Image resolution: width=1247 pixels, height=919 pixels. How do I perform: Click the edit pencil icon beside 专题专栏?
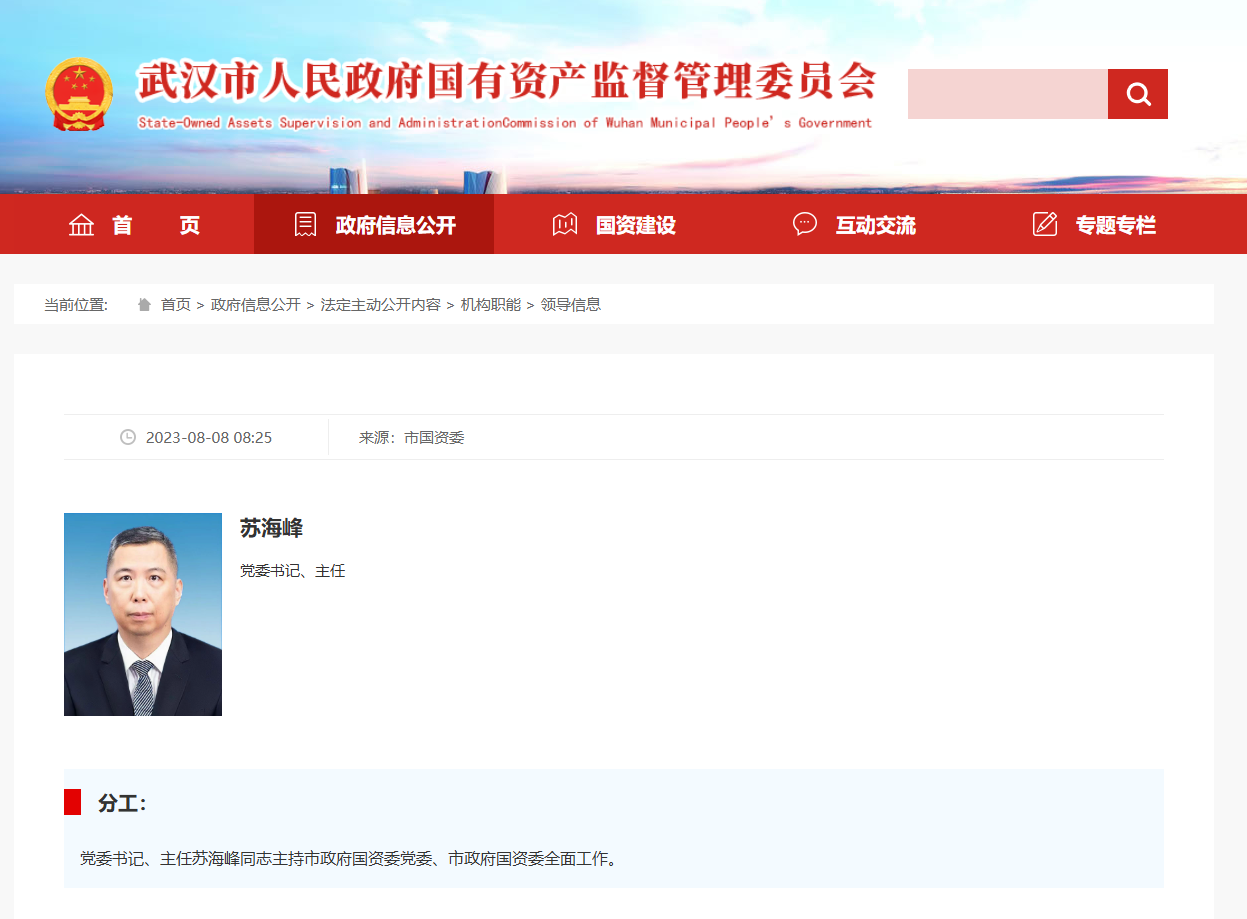pos(1045,224)
